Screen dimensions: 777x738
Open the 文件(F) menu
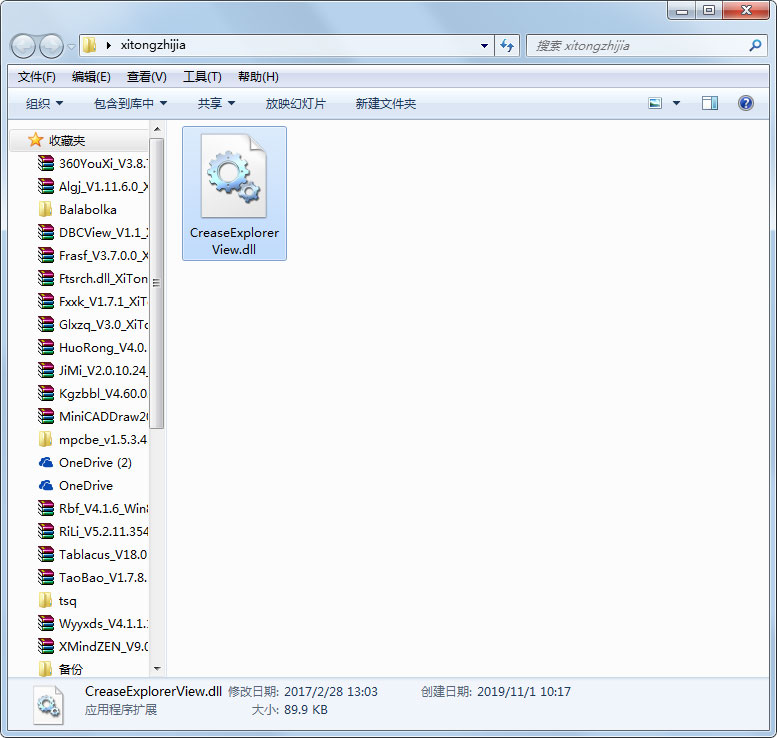(37, 77)
